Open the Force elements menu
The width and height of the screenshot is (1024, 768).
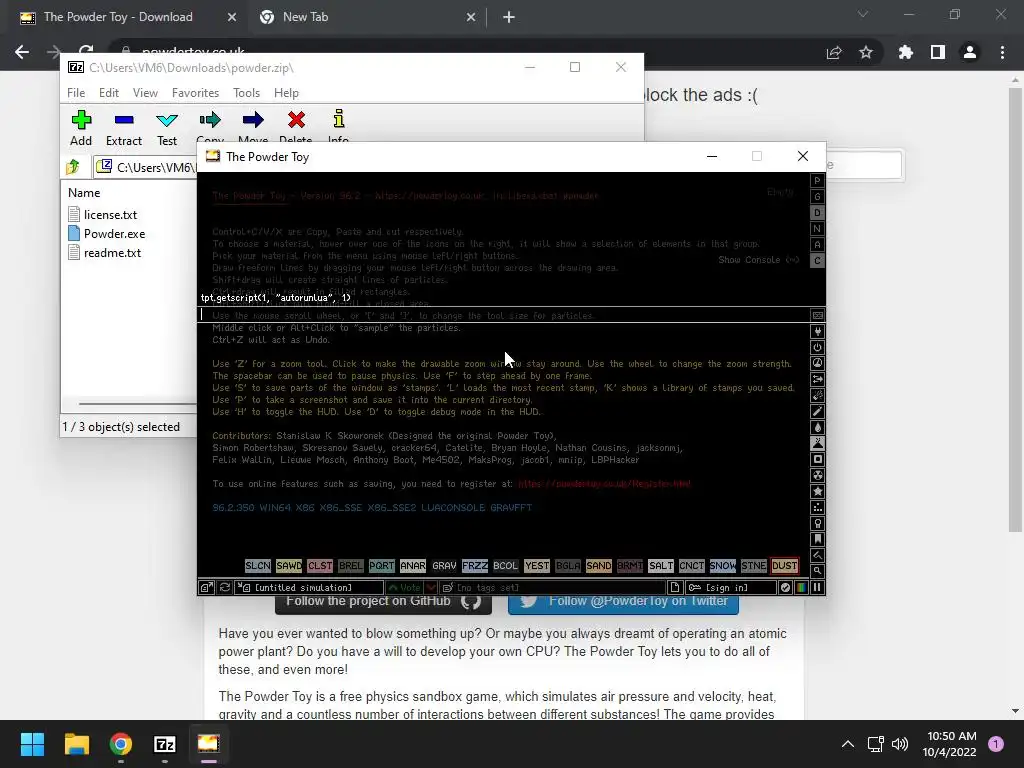[817, 379]
